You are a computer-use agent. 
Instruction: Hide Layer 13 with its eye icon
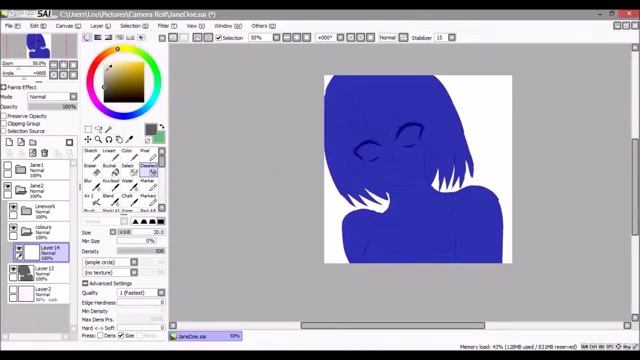pos(13,269)
